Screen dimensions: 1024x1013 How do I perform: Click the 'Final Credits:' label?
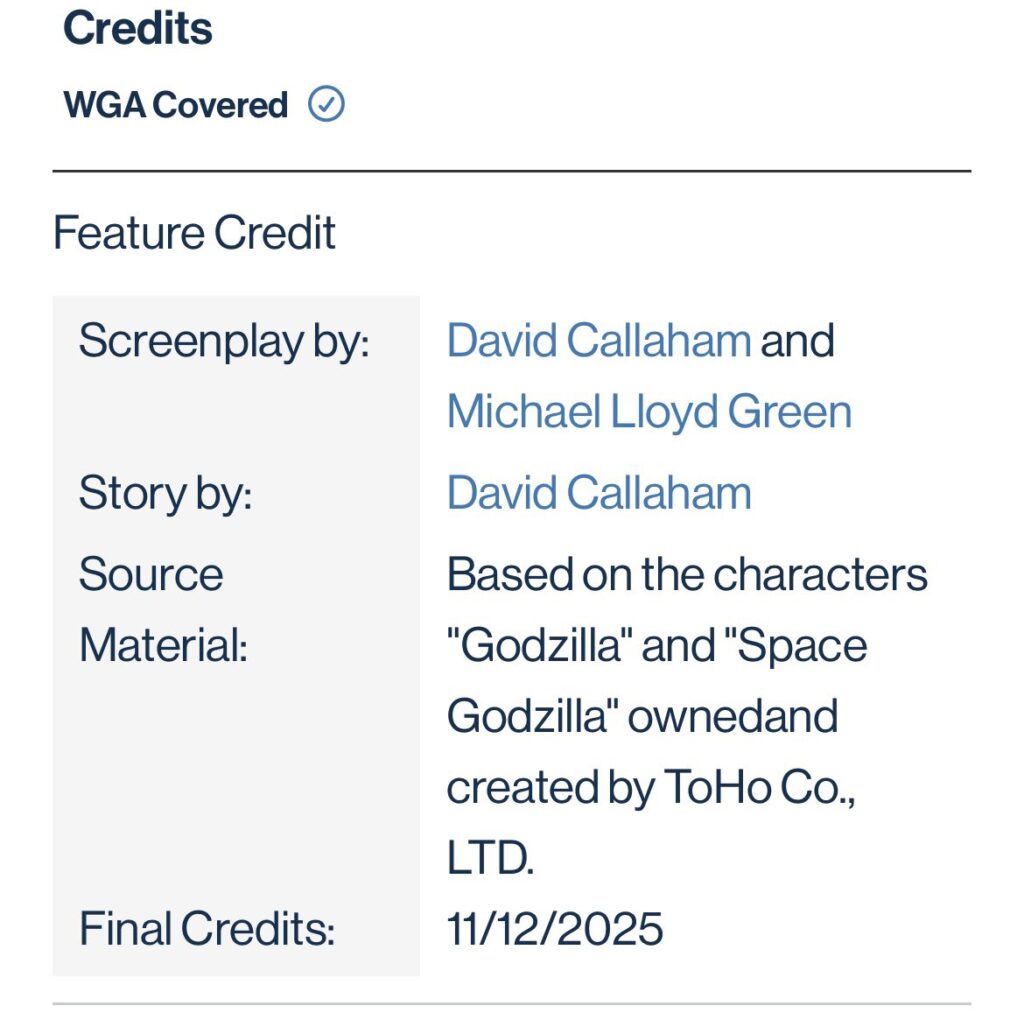coord(206,929)
